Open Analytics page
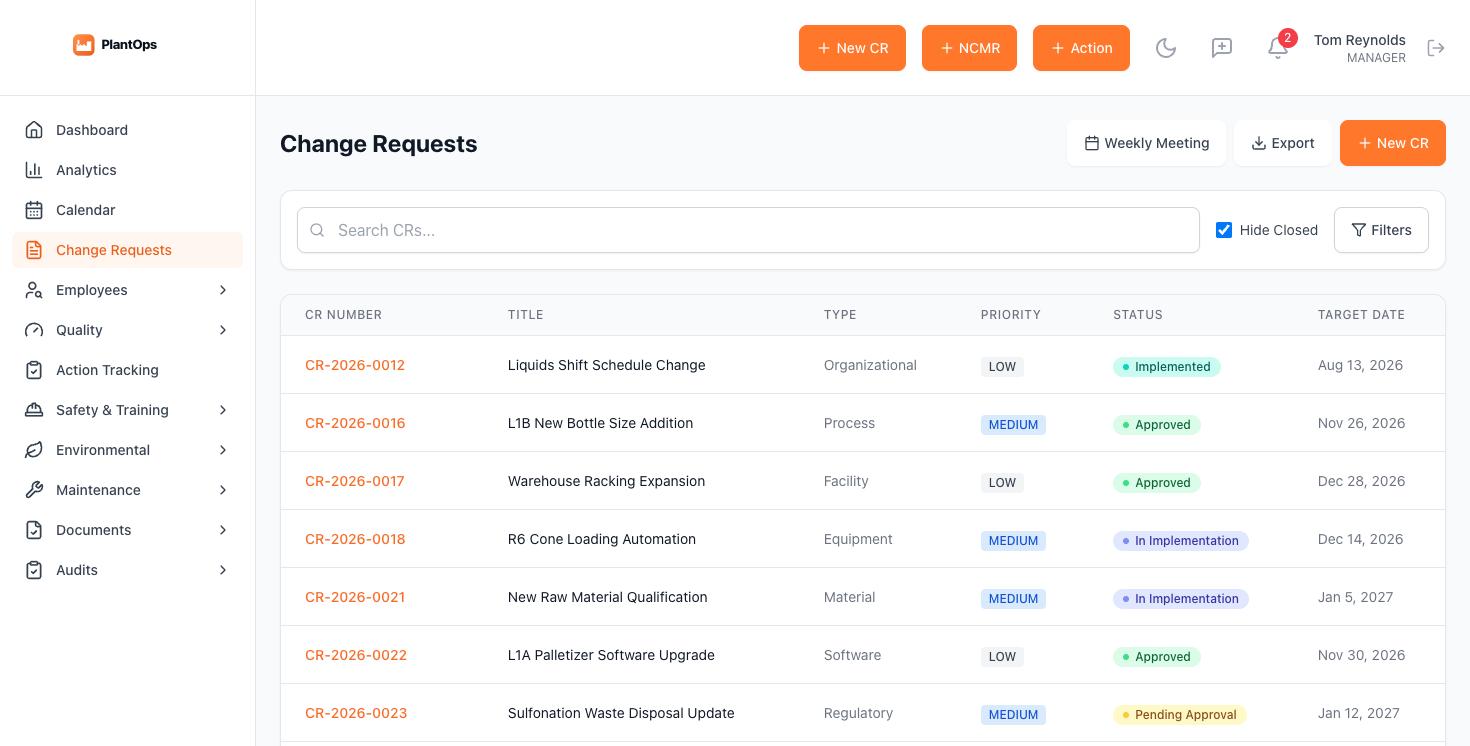1470x746 pixels. tap(127, 170)
